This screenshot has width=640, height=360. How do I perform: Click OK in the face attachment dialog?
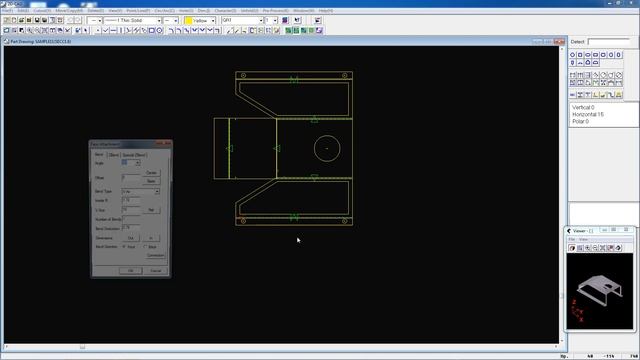131,271
